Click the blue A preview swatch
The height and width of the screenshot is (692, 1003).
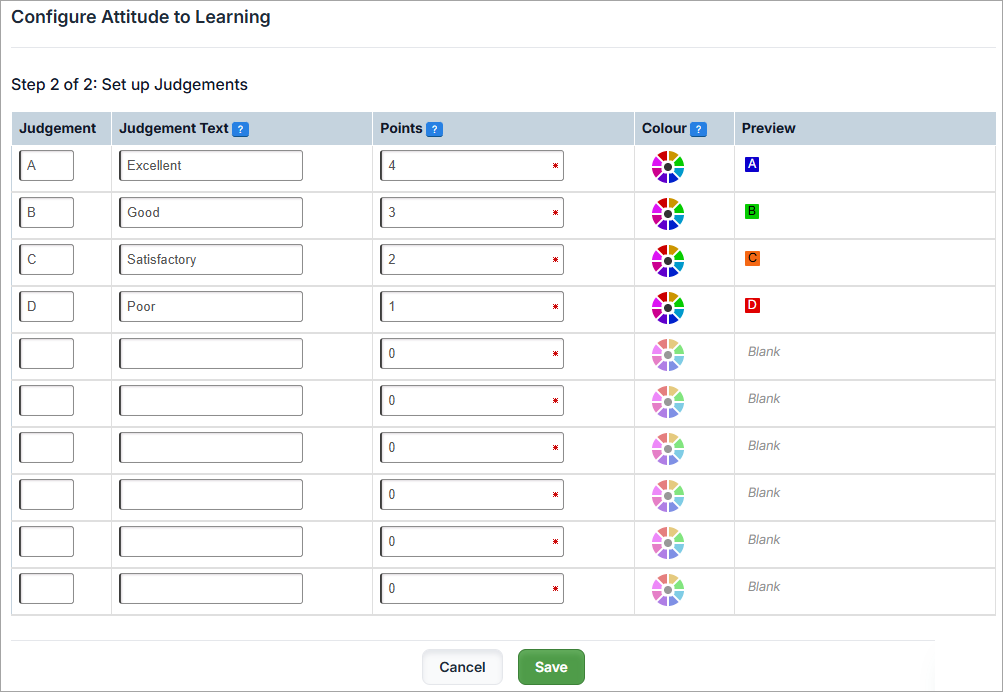pyautogui.click(x=752, y=164)
